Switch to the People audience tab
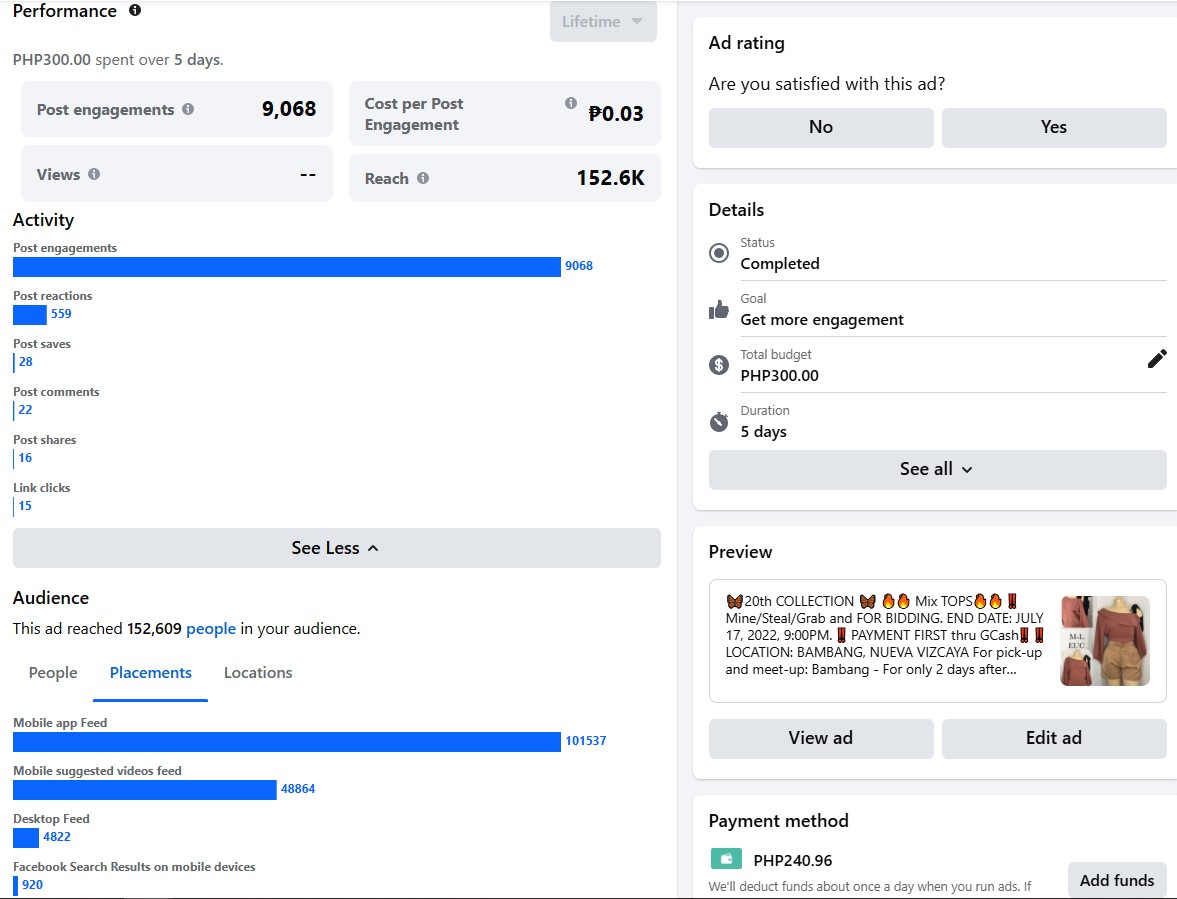The height and width of the screenshot is (899, 1177). coord(53,673)
